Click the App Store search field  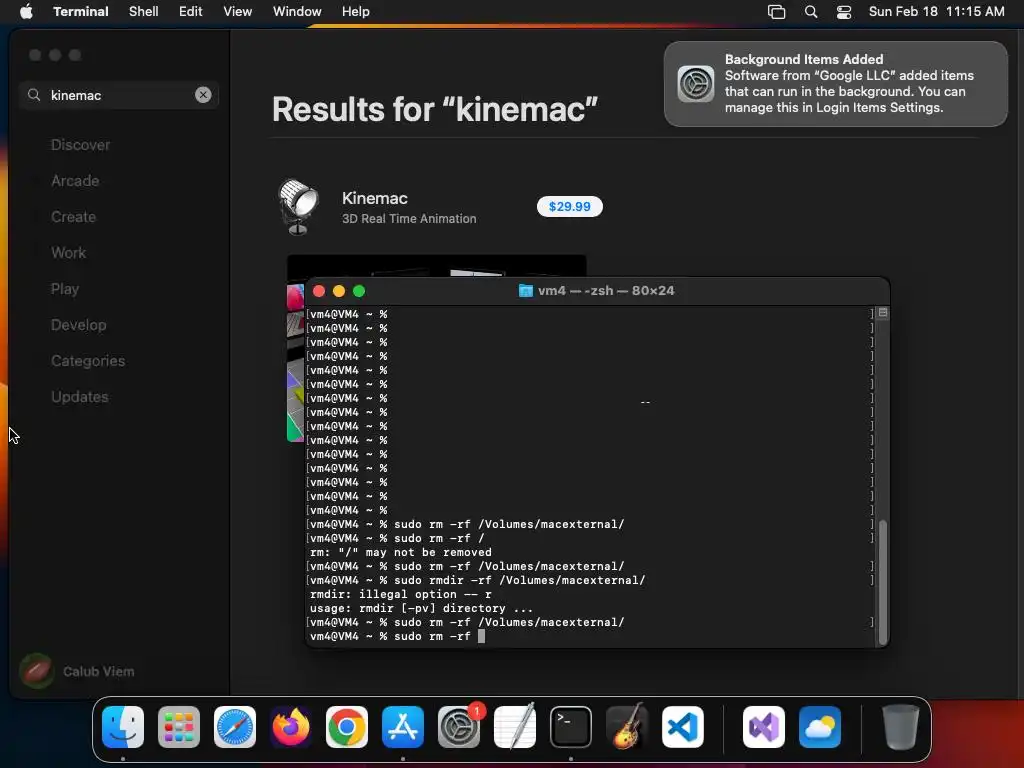(x=118, y=95)
